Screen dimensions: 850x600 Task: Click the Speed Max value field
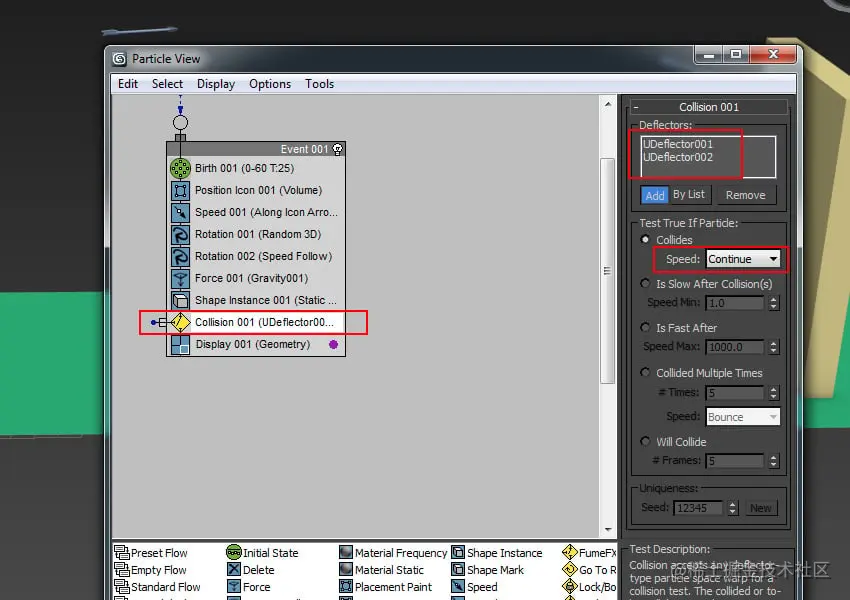coord(735,347)
